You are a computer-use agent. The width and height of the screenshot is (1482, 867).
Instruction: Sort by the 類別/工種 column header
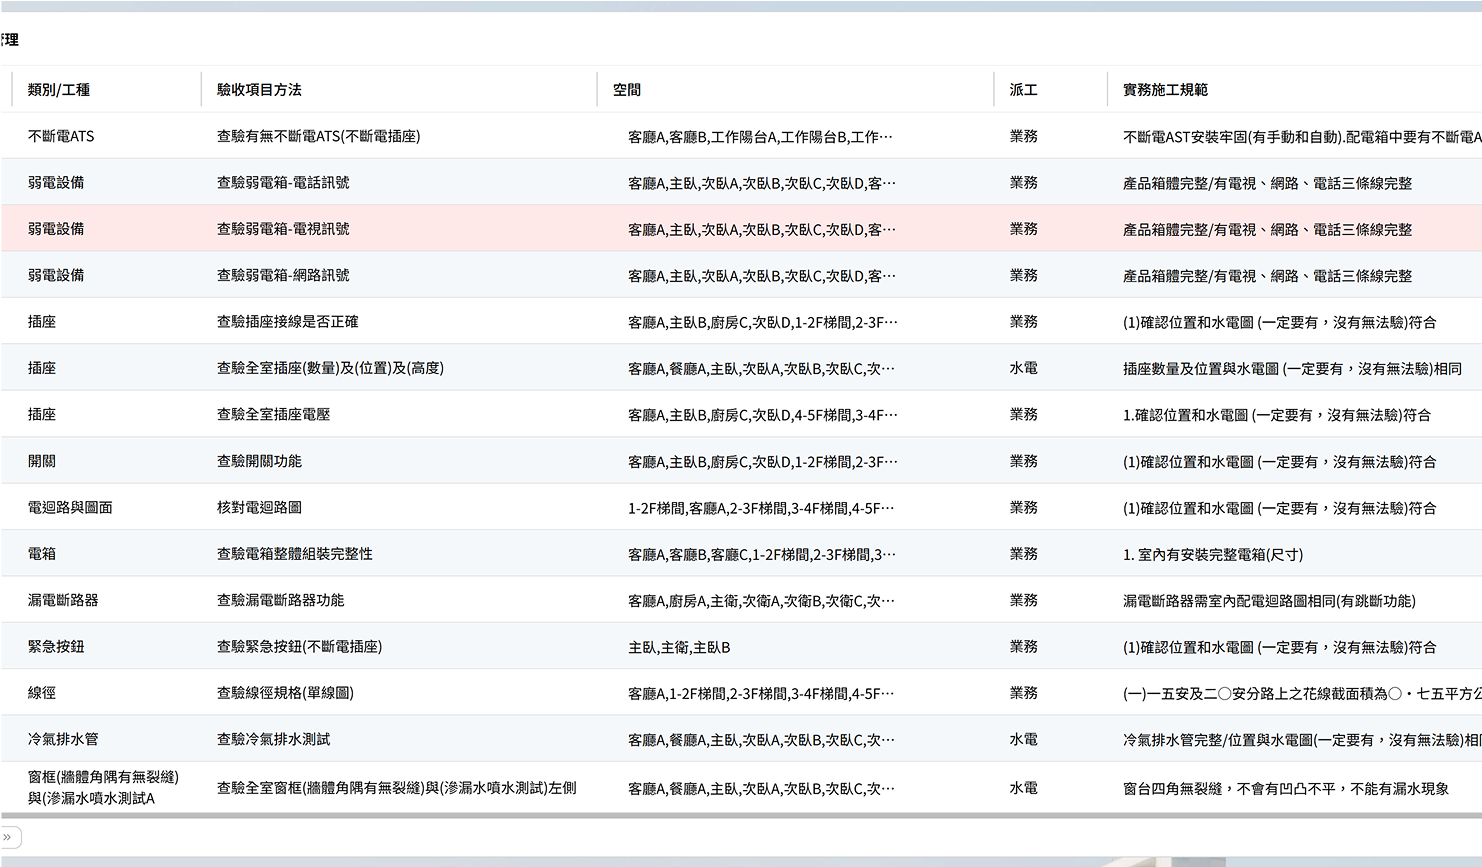tap(59, 90)
